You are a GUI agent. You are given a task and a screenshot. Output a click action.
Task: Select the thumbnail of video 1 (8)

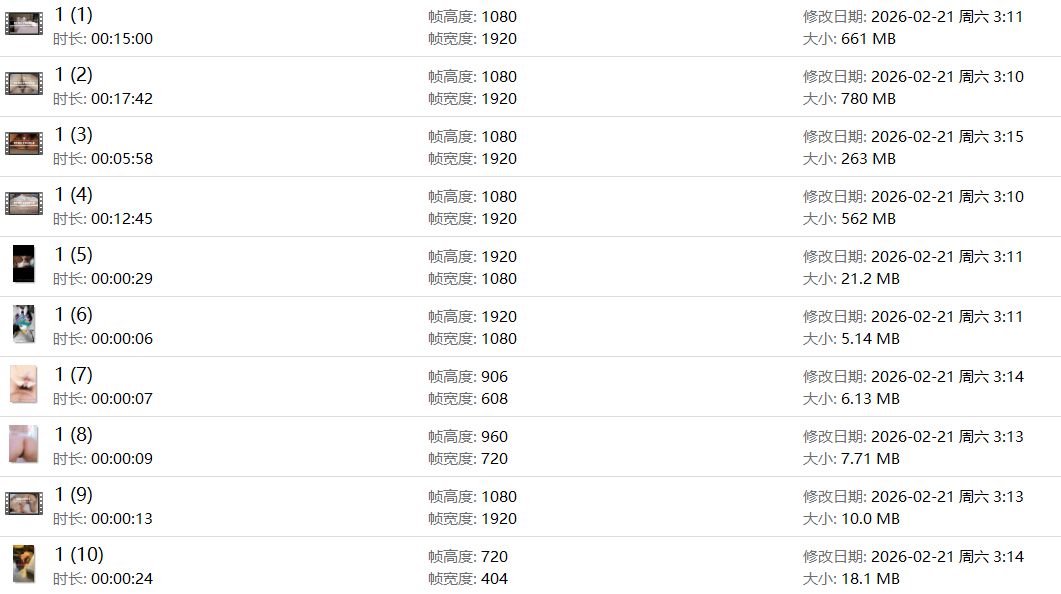click(24, 444)
